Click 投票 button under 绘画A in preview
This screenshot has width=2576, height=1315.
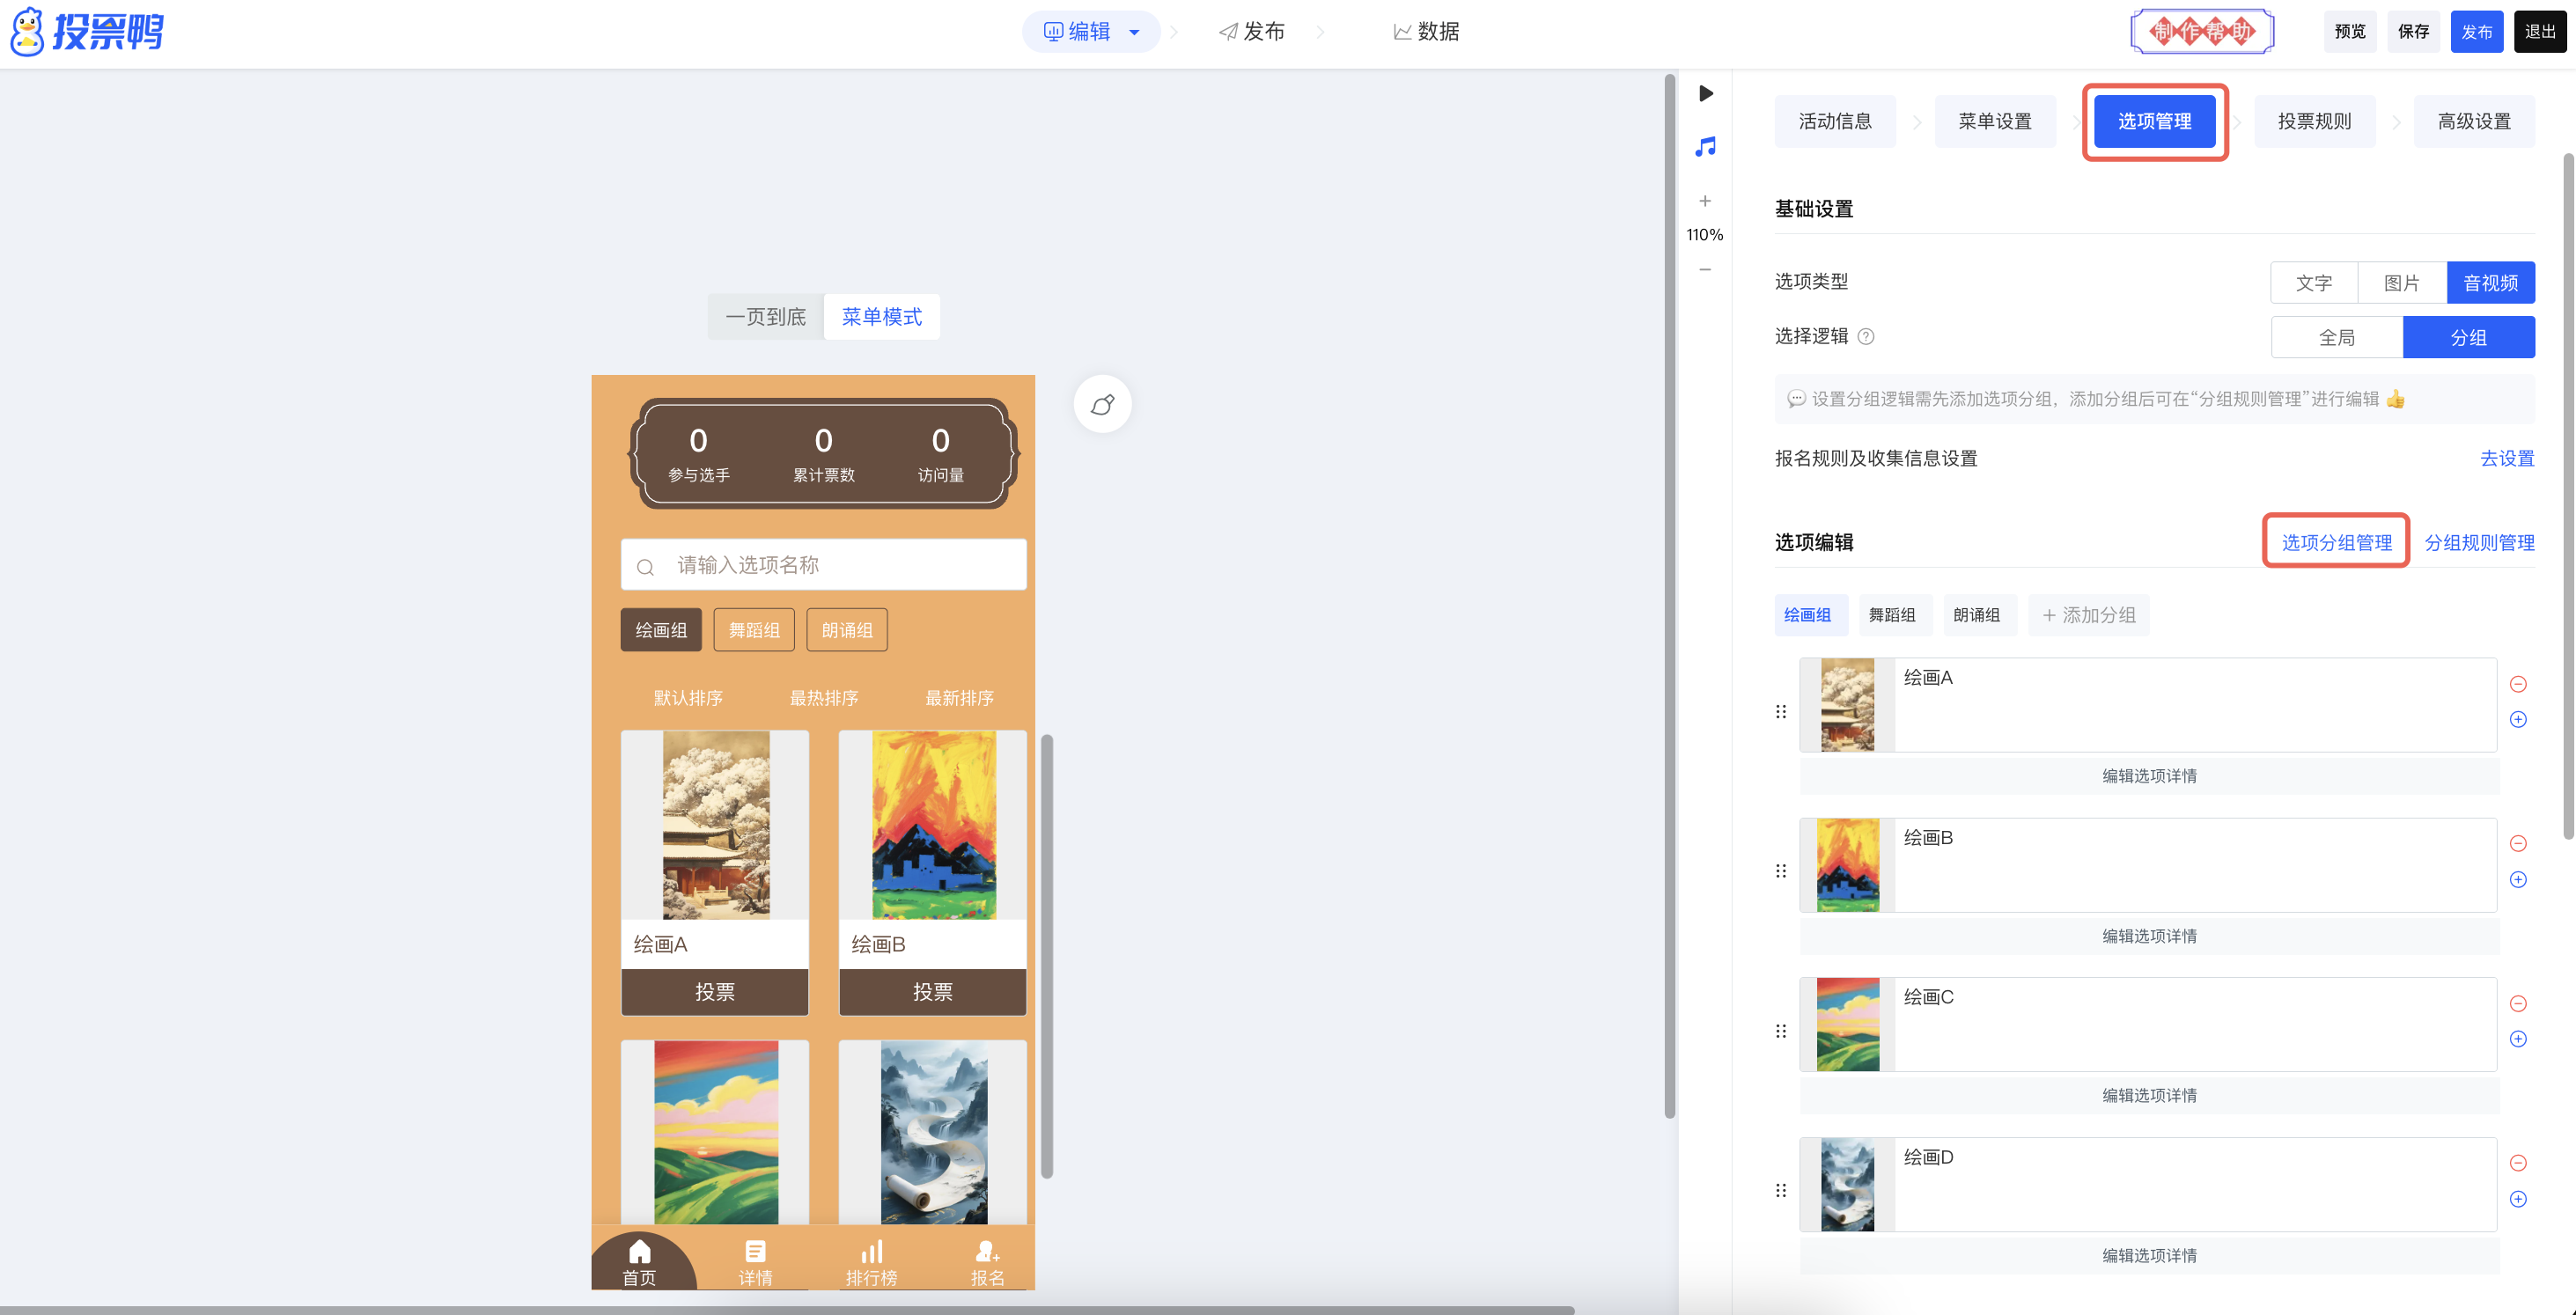click(715, 992)
